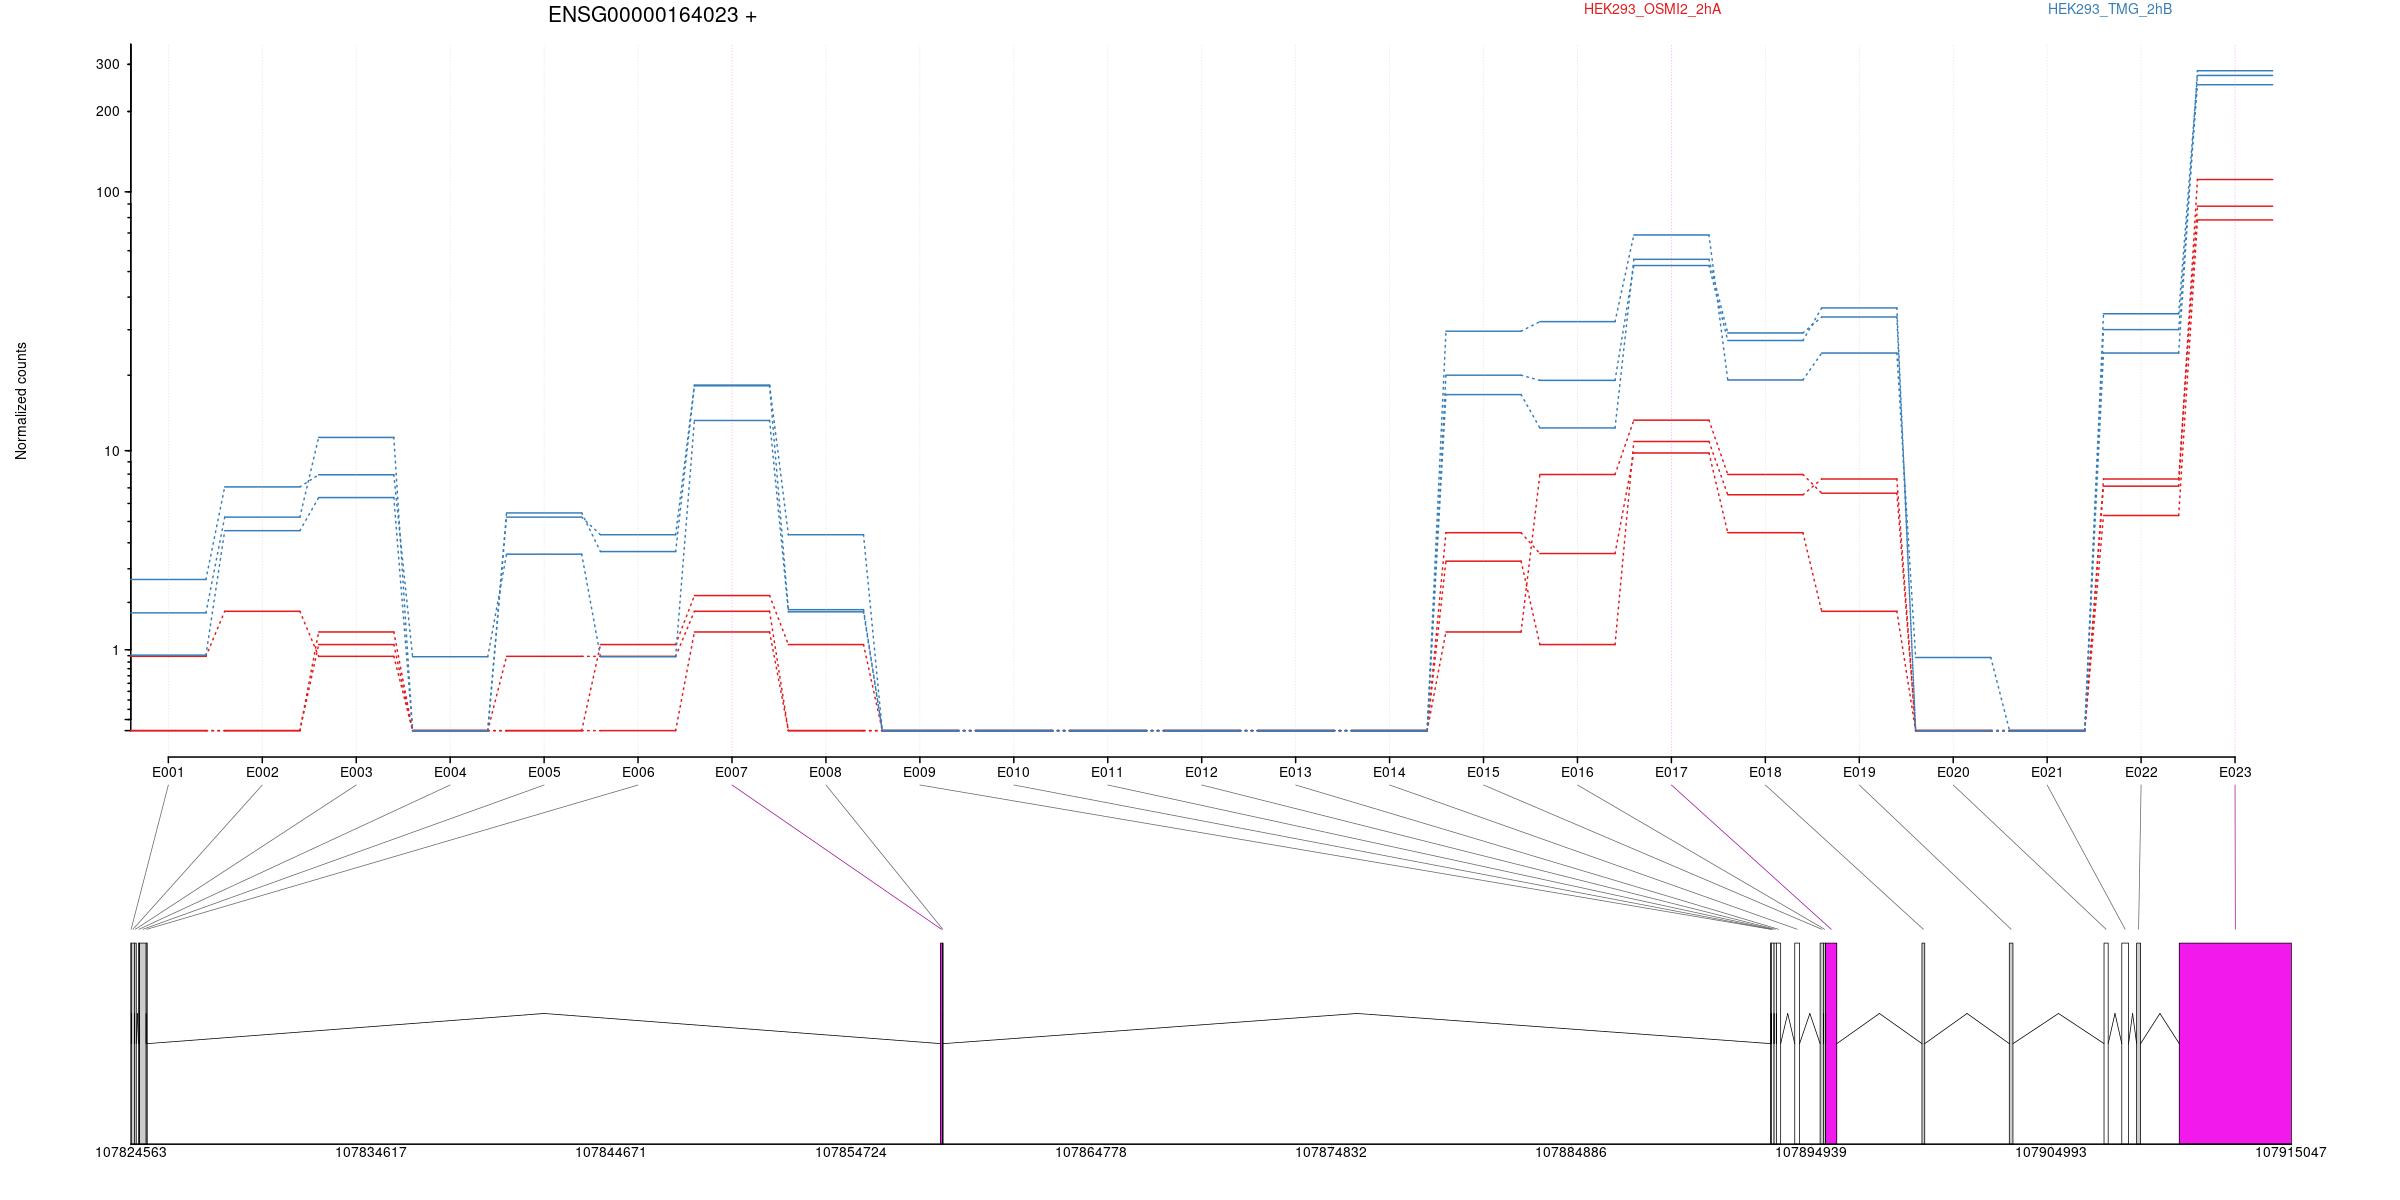Image resolution: width=2400 pixels, height=1200 pixels.
Task: Select exon label E012
Action: pos(1201,772)
